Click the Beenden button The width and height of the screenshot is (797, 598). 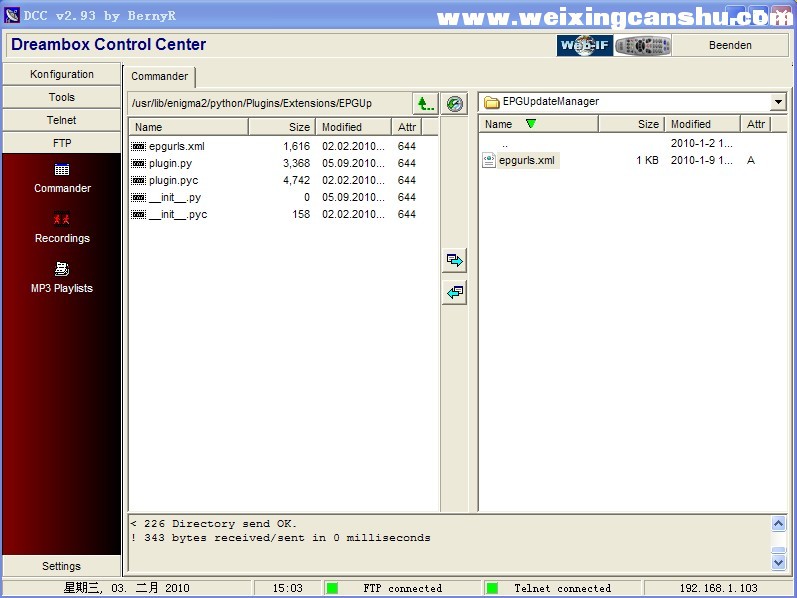coord(730,45)
